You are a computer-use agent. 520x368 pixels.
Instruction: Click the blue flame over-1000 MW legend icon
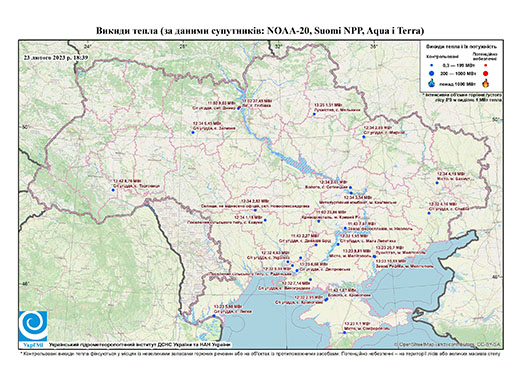point(432,83)
